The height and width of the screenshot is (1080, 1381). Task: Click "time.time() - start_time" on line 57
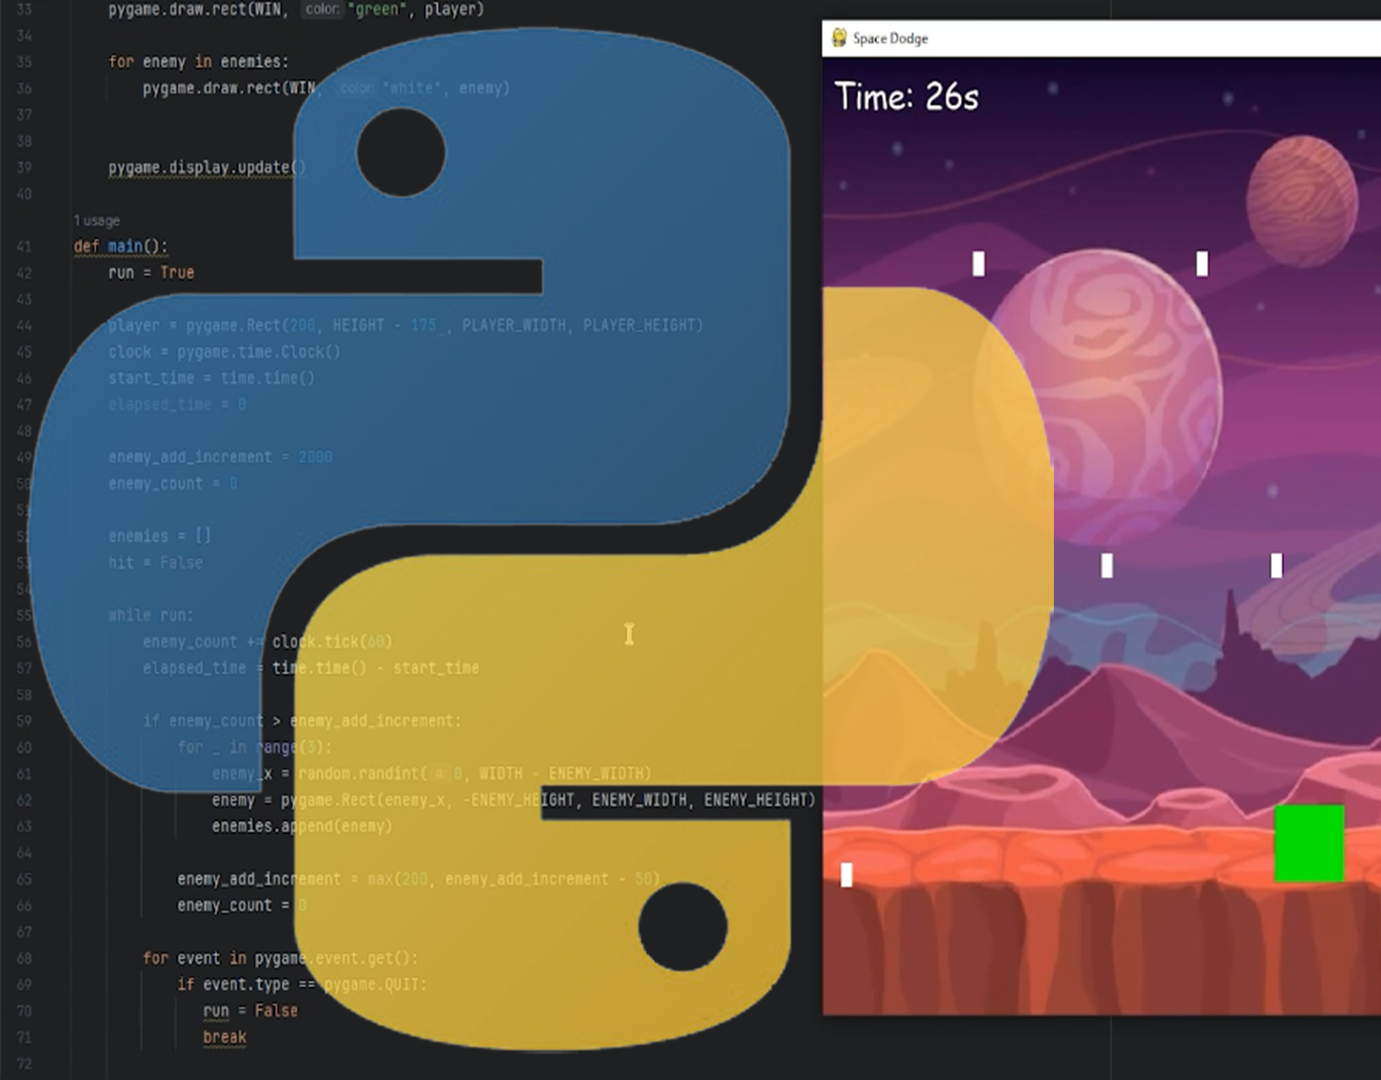pyautogui.click(x=375, y=668)
